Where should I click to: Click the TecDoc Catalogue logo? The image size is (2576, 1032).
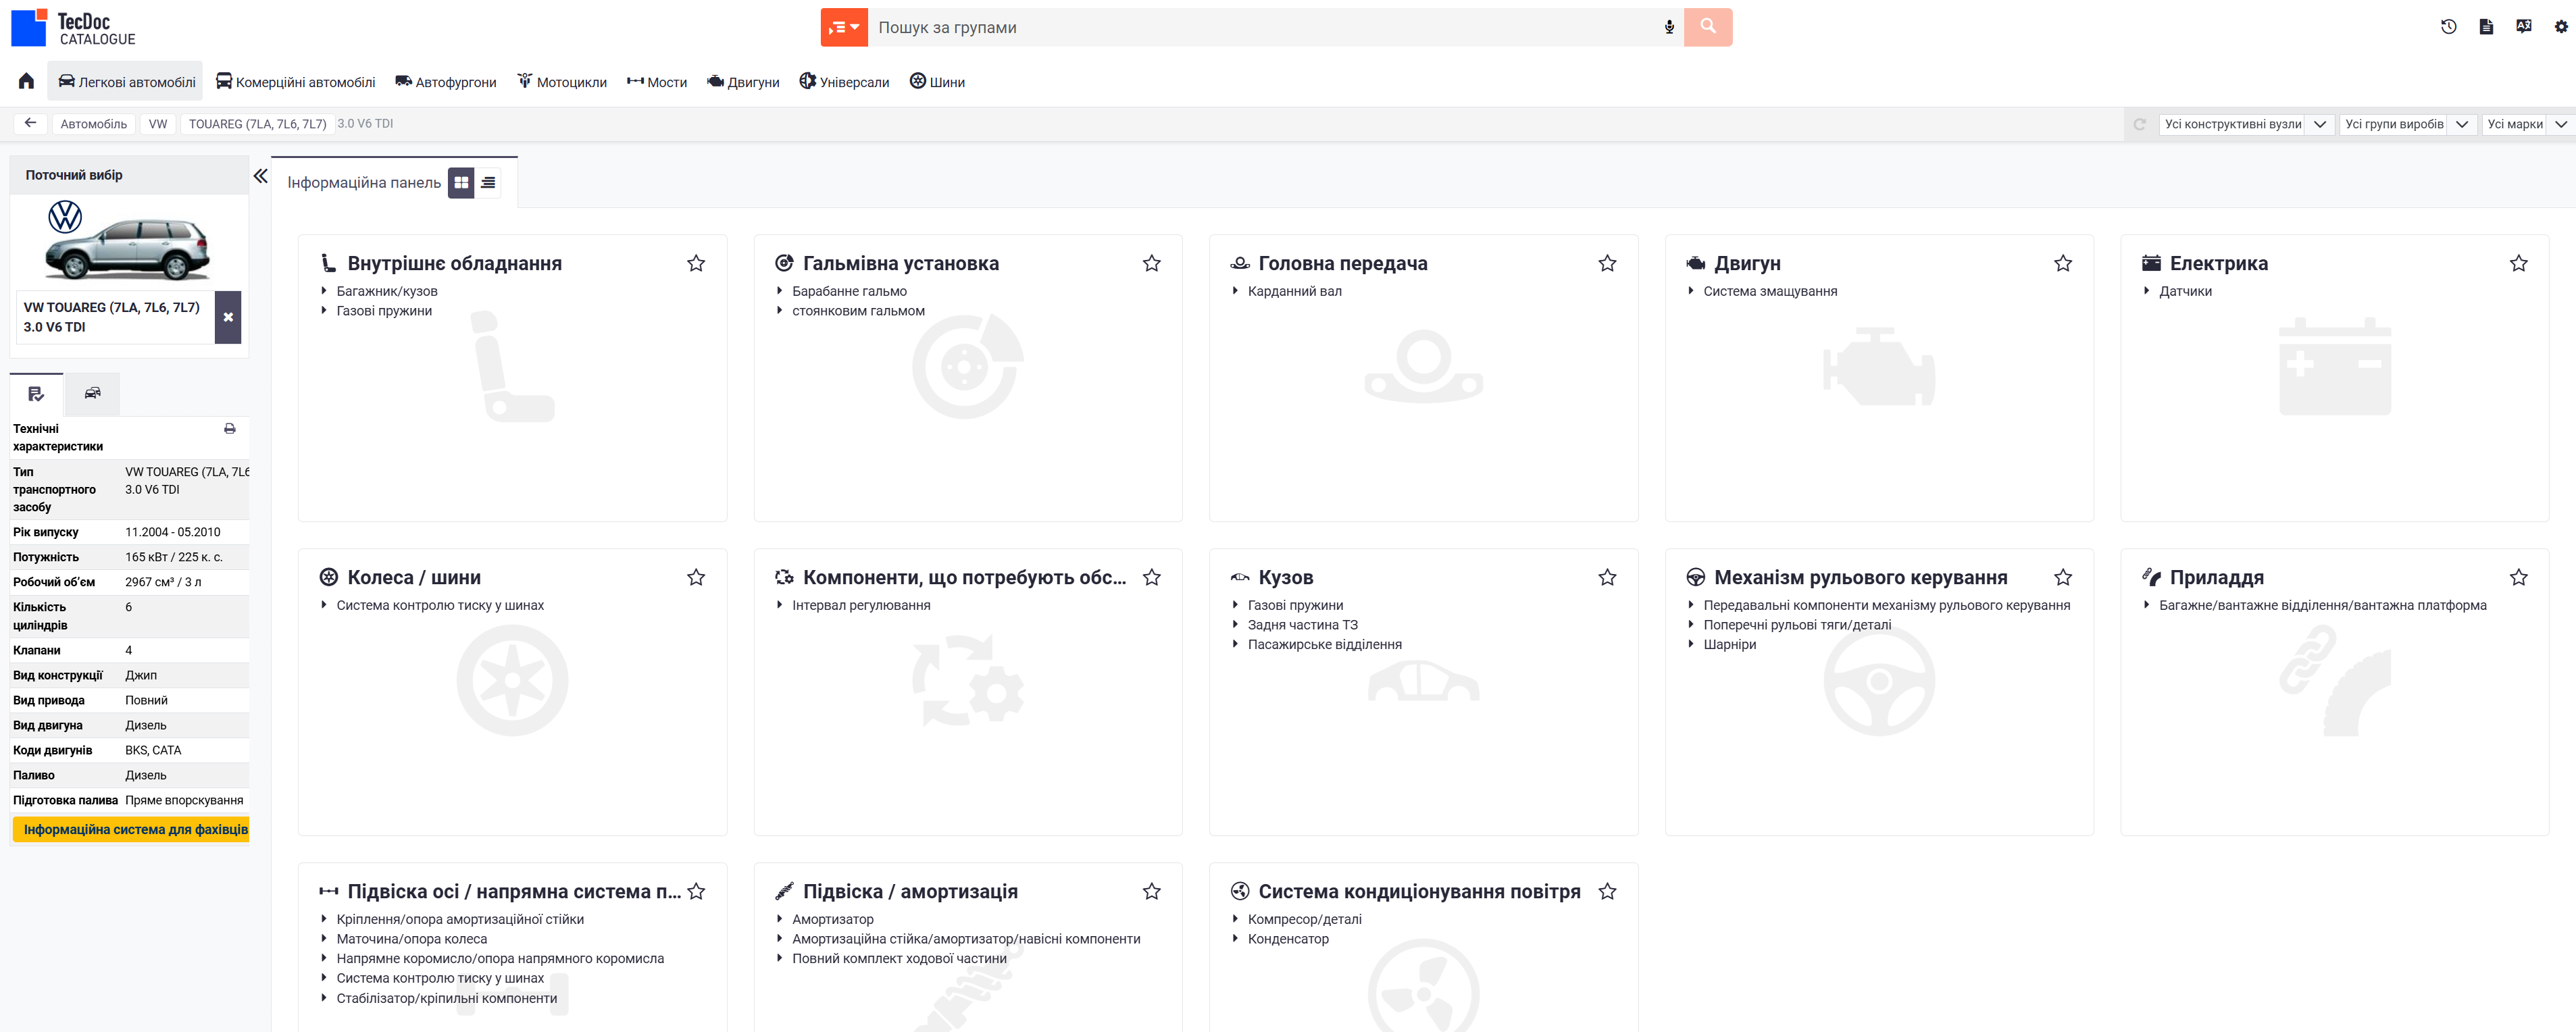73,28
